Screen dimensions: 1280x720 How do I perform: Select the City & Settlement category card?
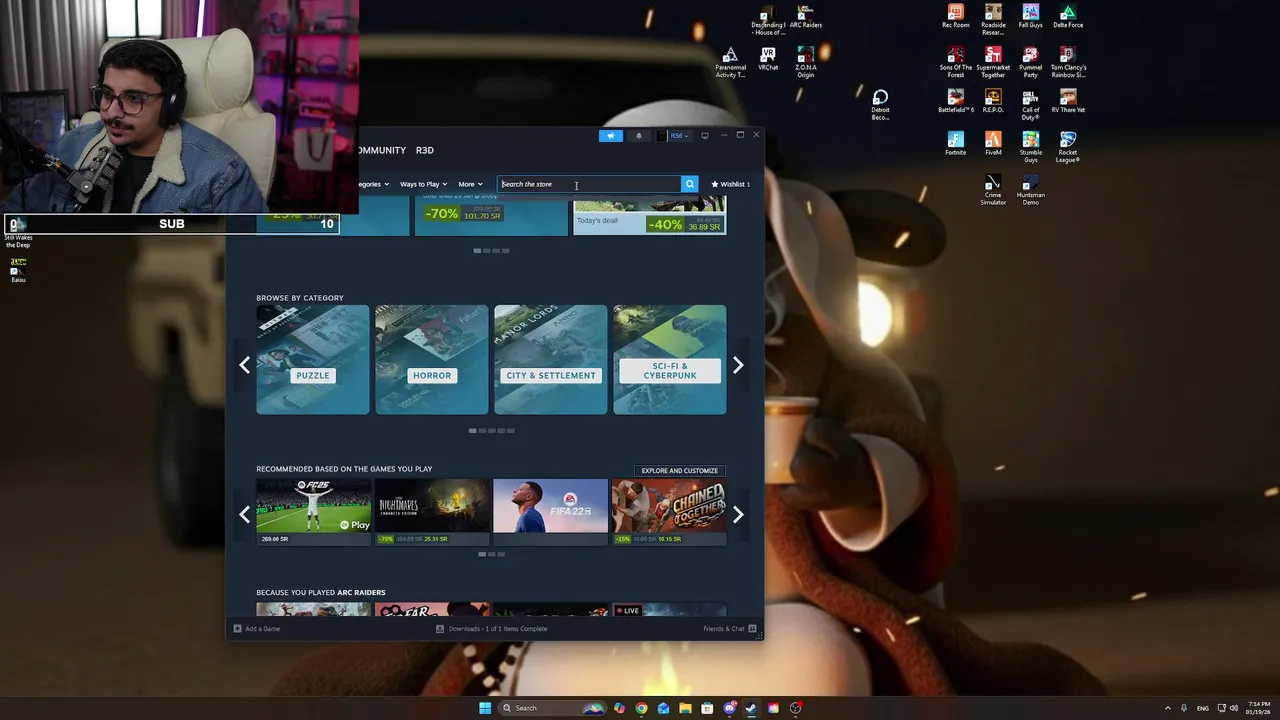tap(550, 359)
